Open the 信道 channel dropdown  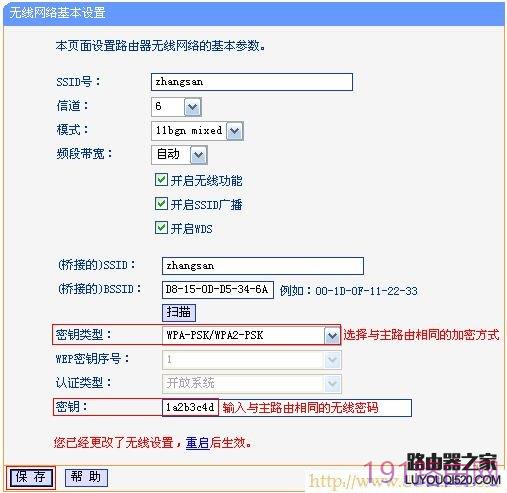(x=193, y=107)
